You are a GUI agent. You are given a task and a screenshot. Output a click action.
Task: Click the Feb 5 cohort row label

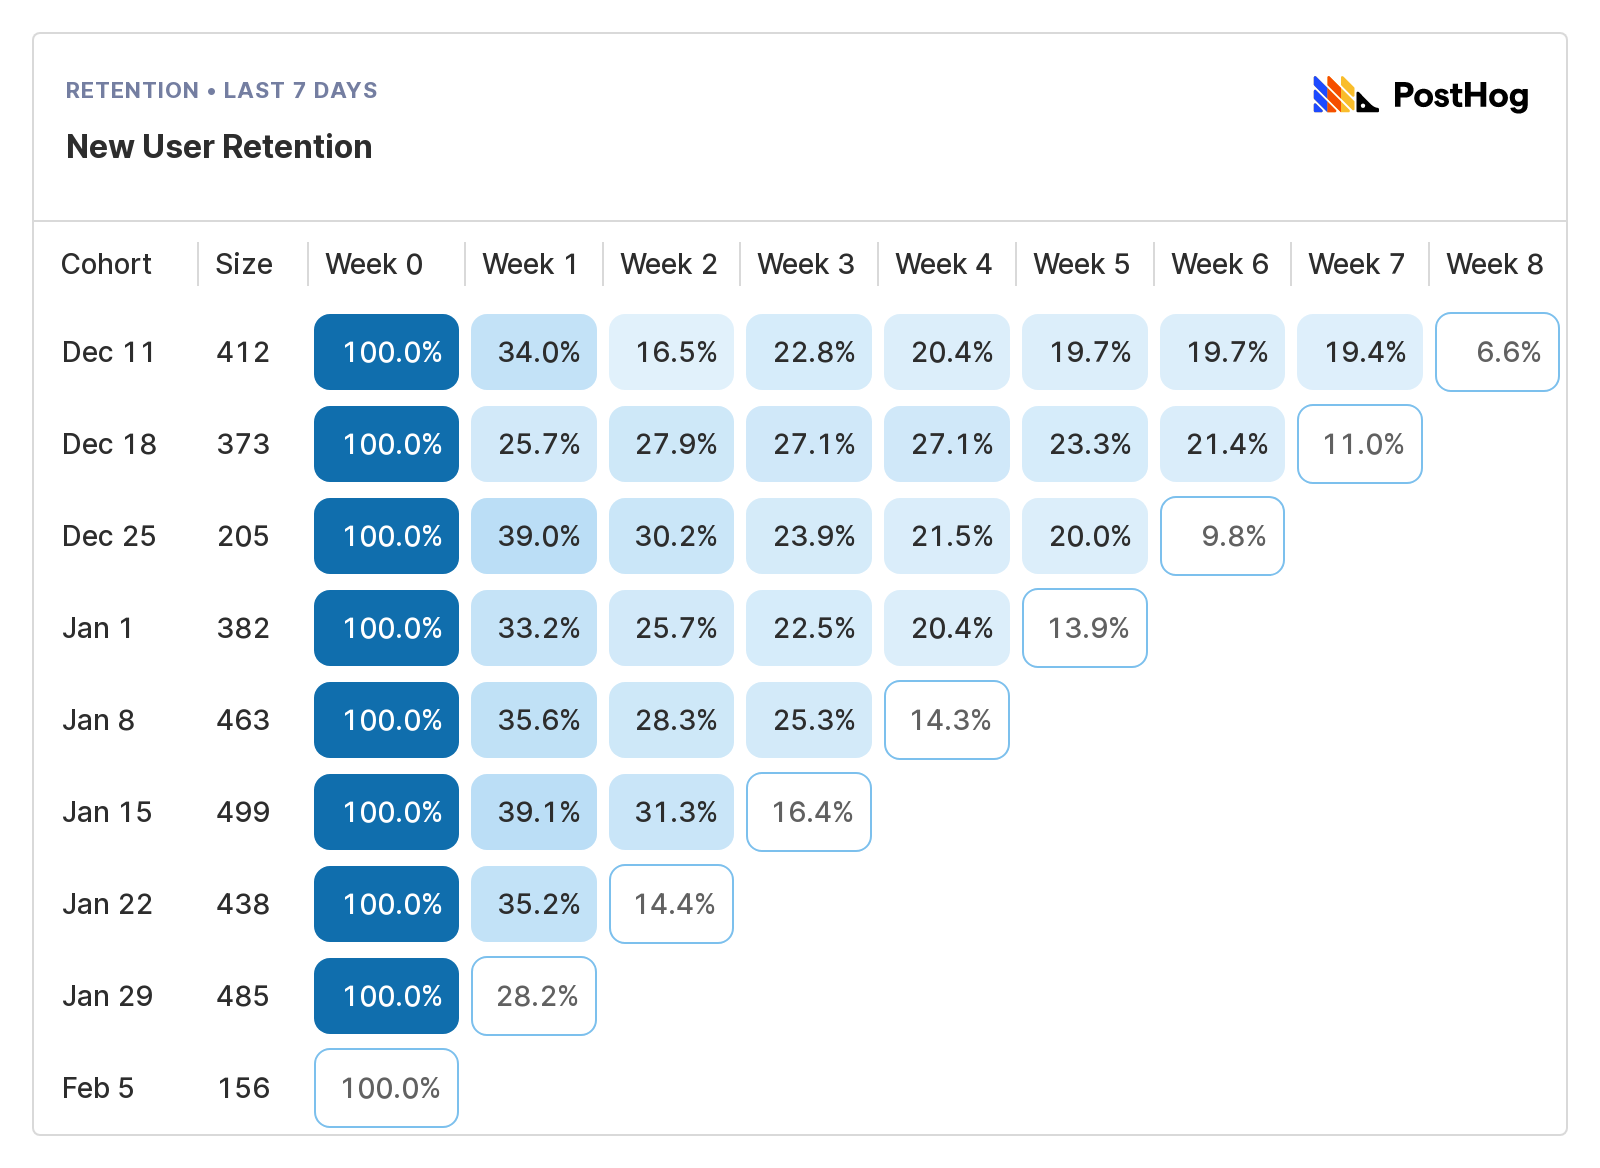(x=98, y=1088)
